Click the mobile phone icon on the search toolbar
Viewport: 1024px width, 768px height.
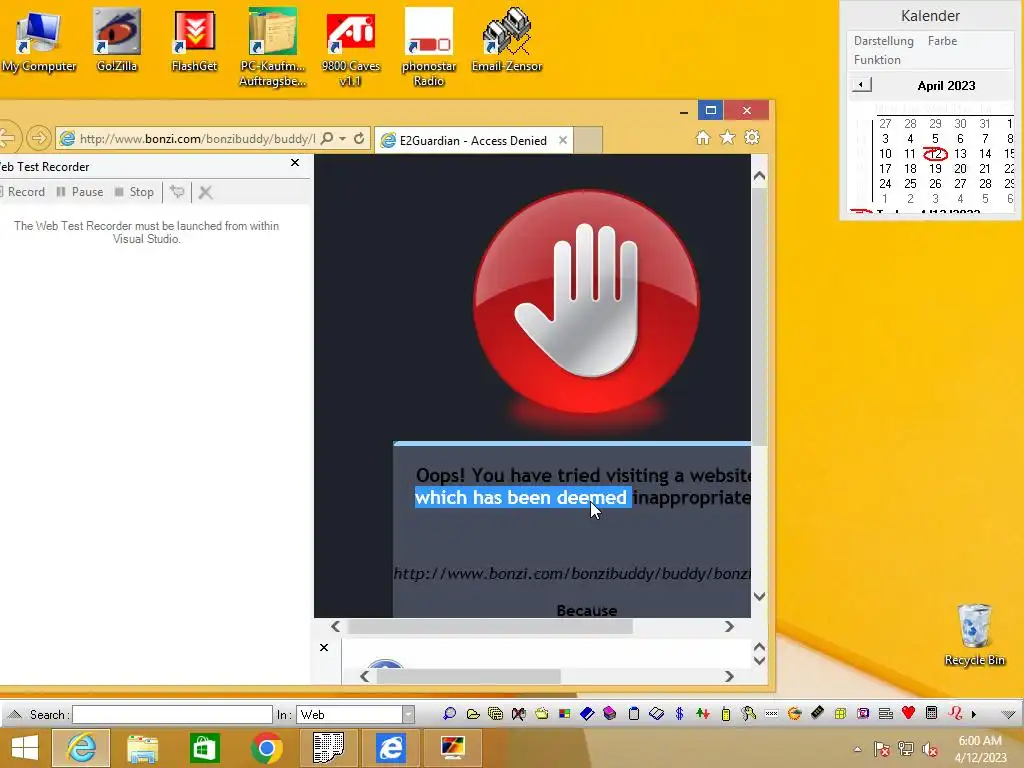click(x=726, y=714)
